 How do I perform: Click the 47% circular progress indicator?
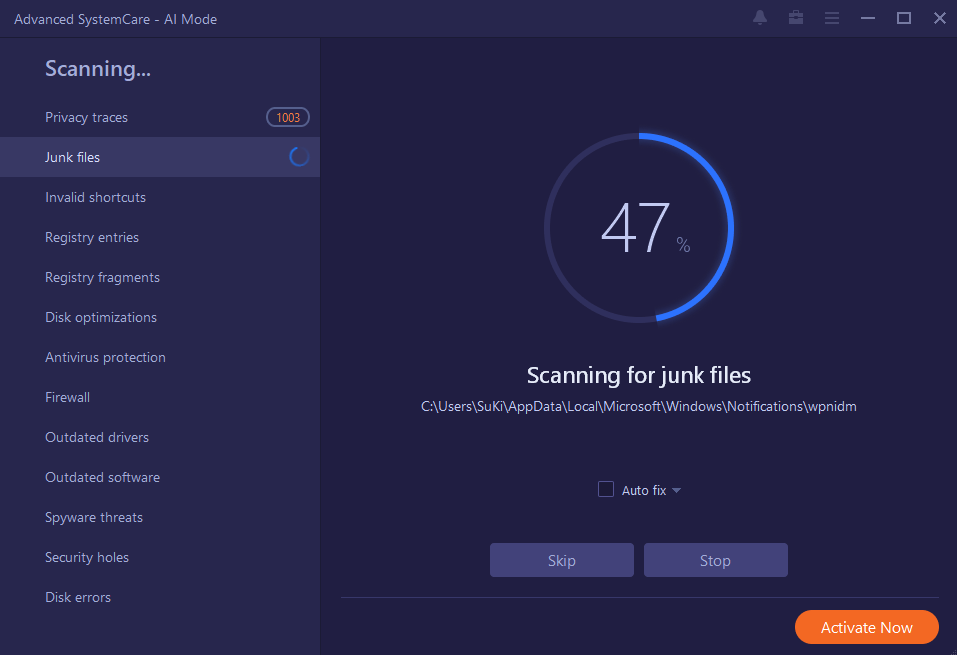pyautogui.click(x=639, y=228)
